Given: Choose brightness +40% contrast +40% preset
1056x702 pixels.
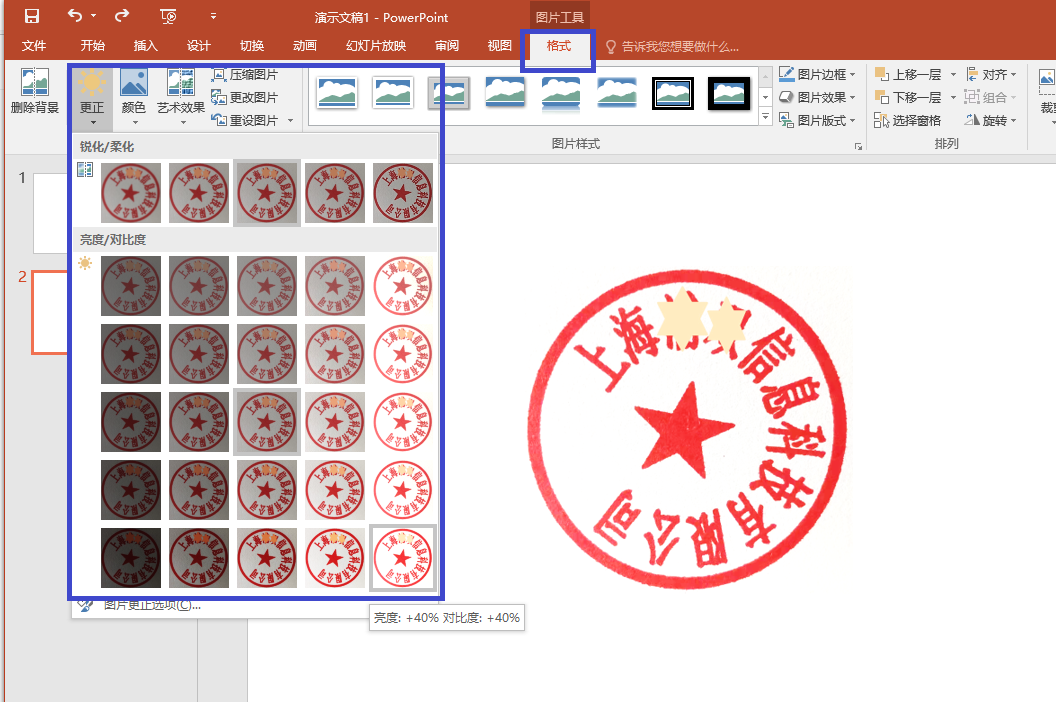Looking at the screenshot, I should point(403,558).
